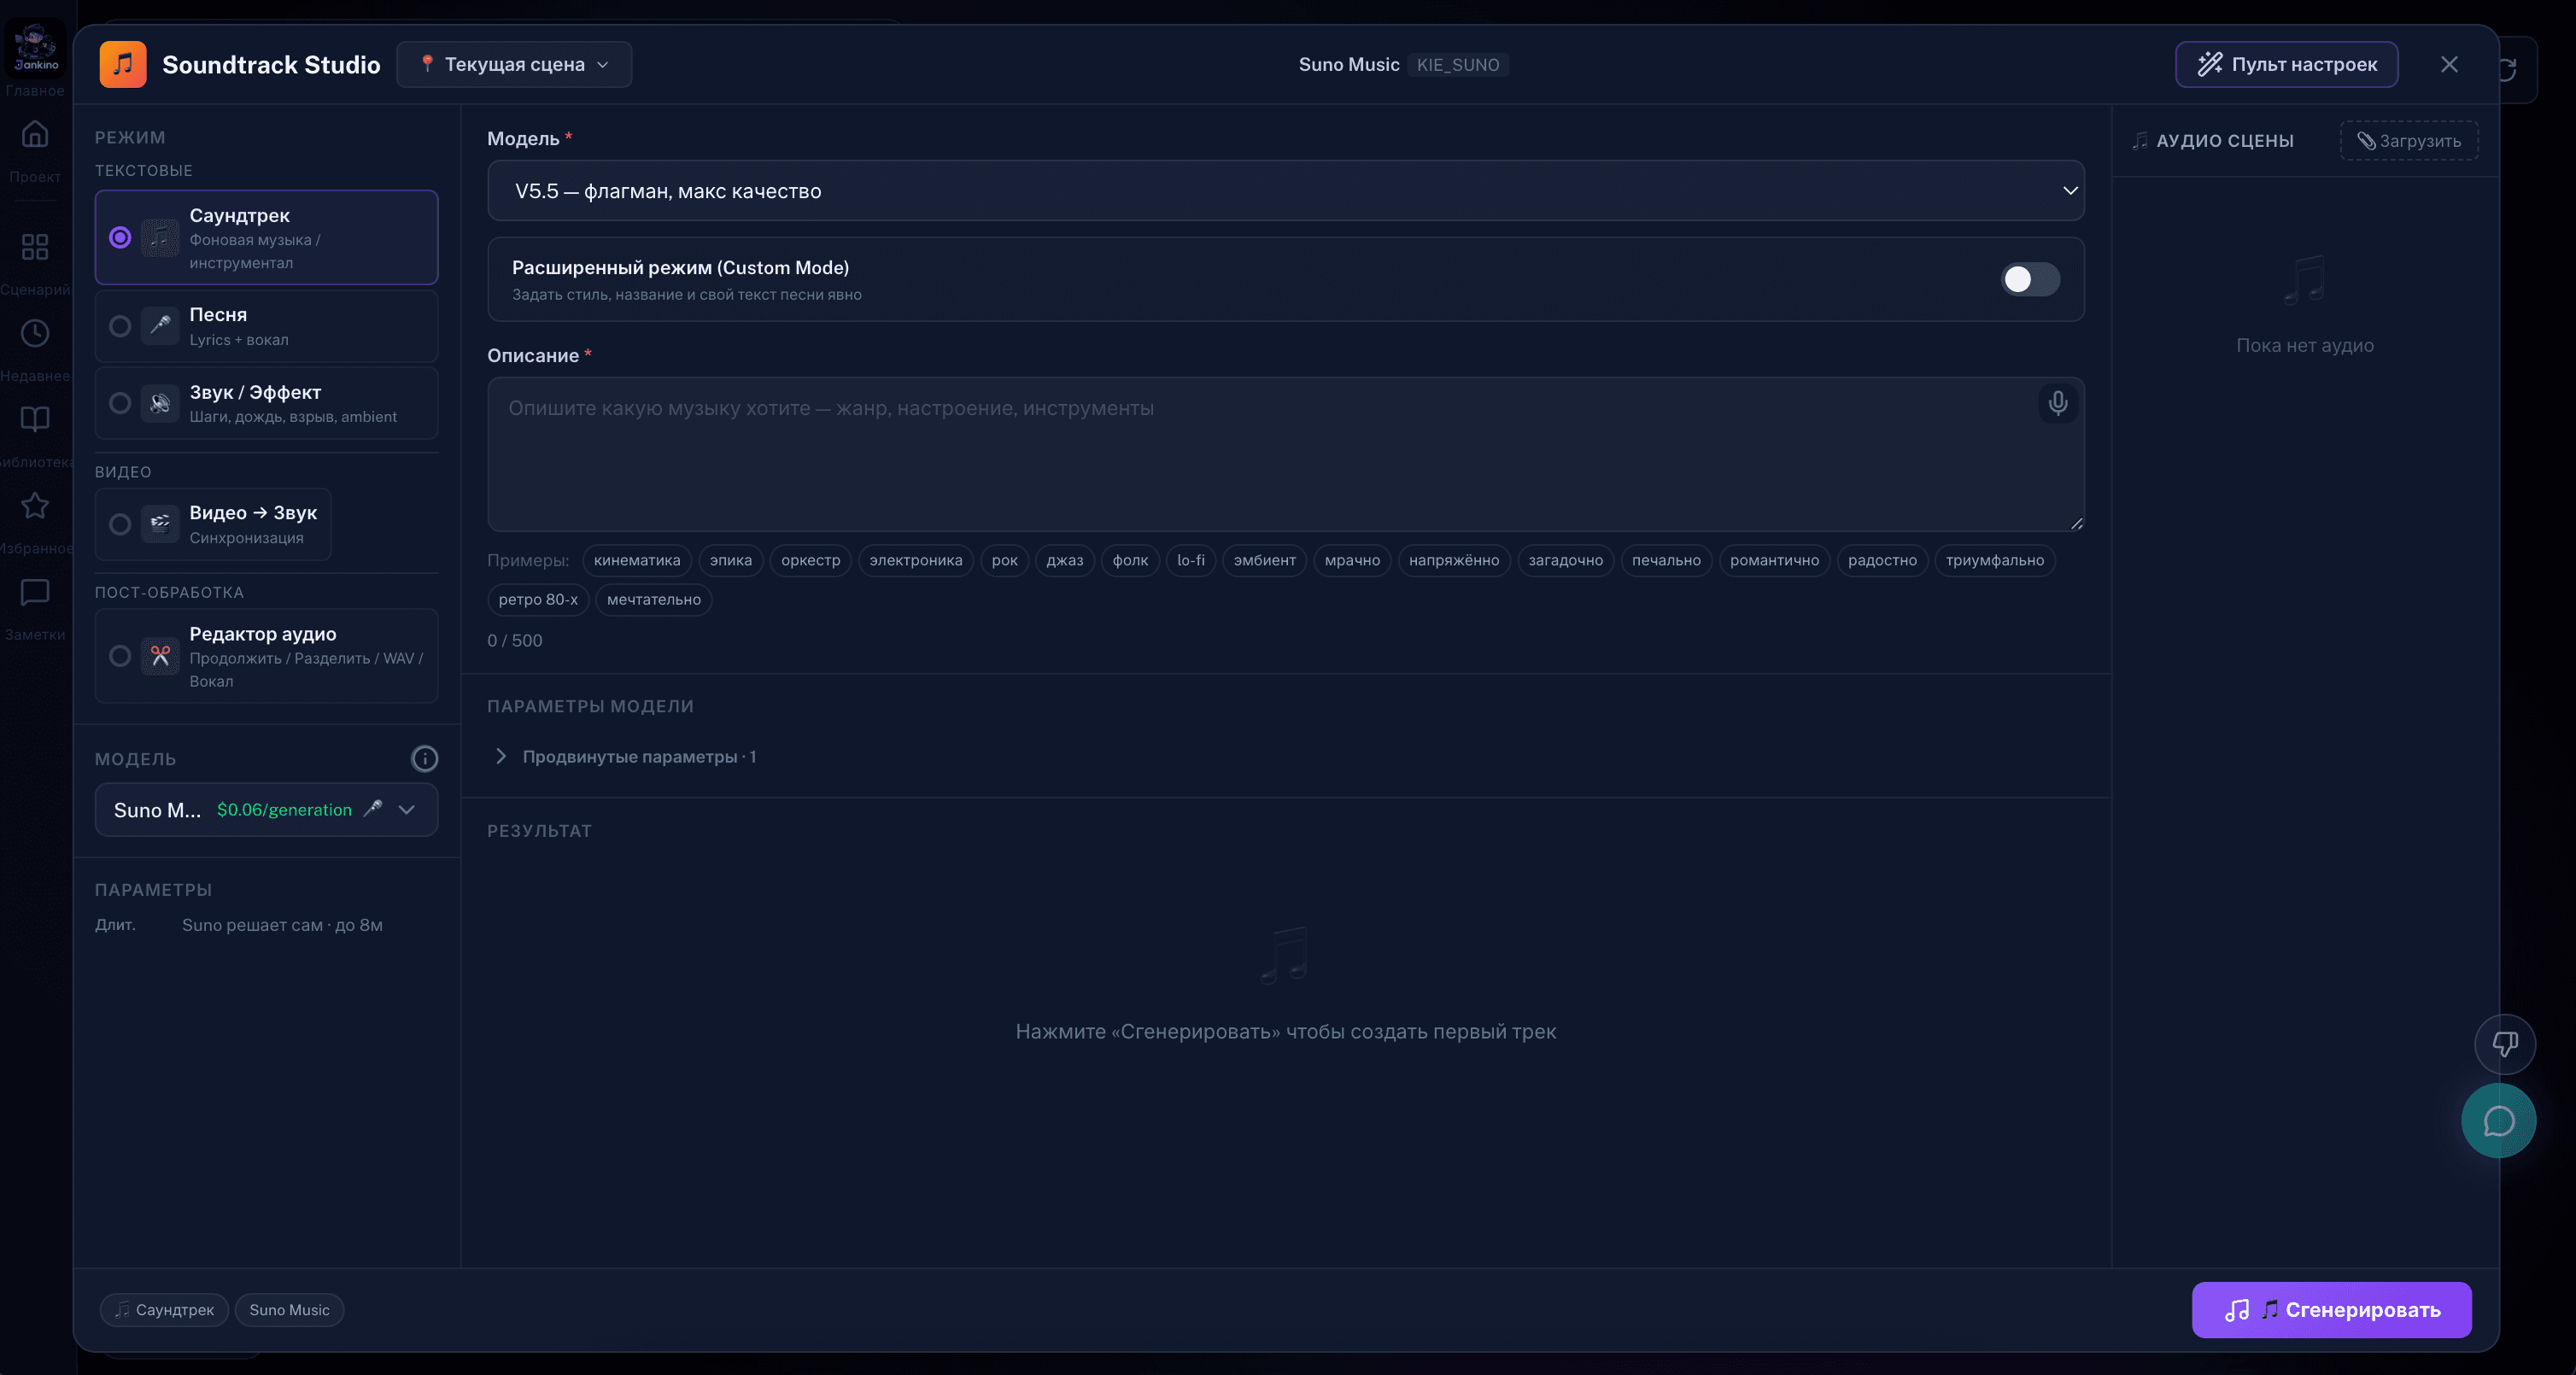The image size is (2576, 1375).
Task: Open the Сценарий grid sidebar icon
Action: click(35, 246)
